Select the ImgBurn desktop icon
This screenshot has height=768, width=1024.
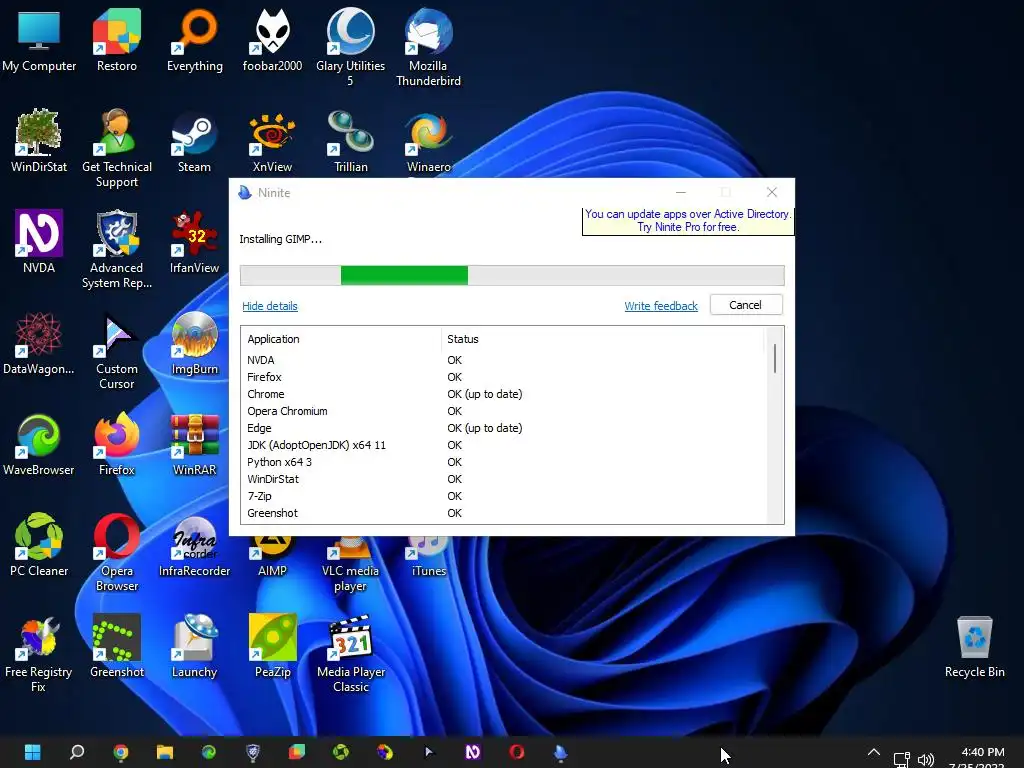tap(195, 344)
